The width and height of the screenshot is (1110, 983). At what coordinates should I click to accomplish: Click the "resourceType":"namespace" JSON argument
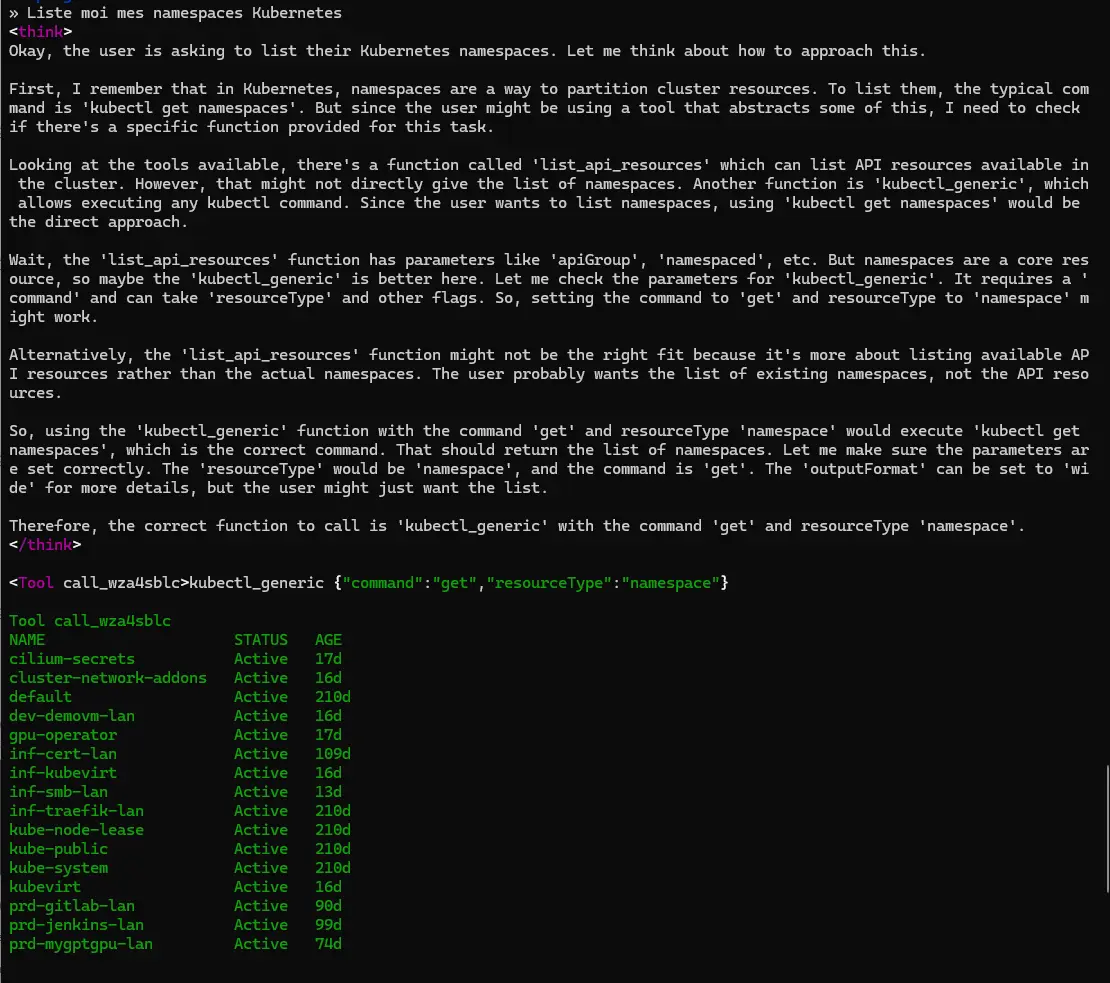pos(602,583)
